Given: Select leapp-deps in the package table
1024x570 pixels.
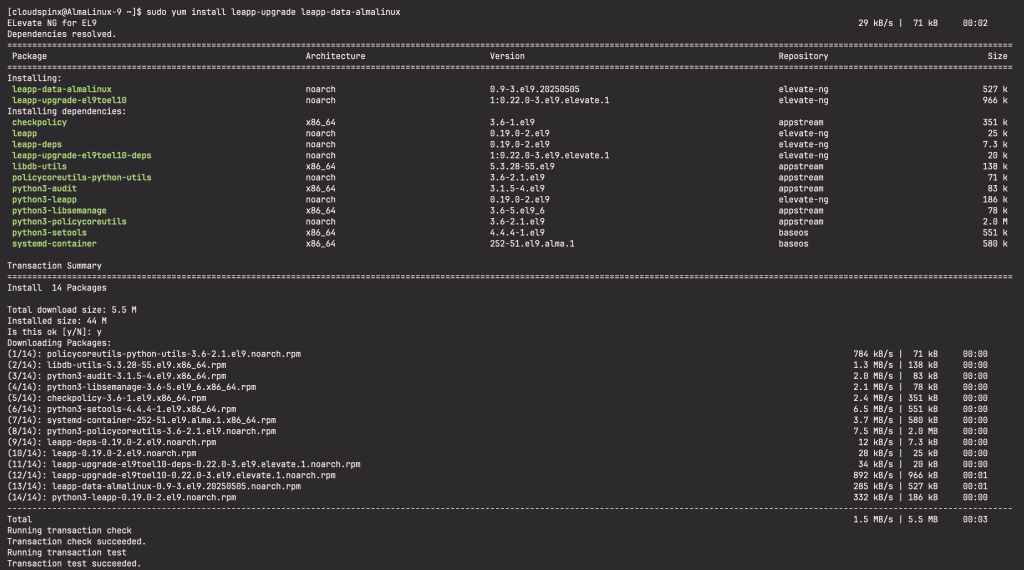Looking at the screenshot, I should point(37,145).
